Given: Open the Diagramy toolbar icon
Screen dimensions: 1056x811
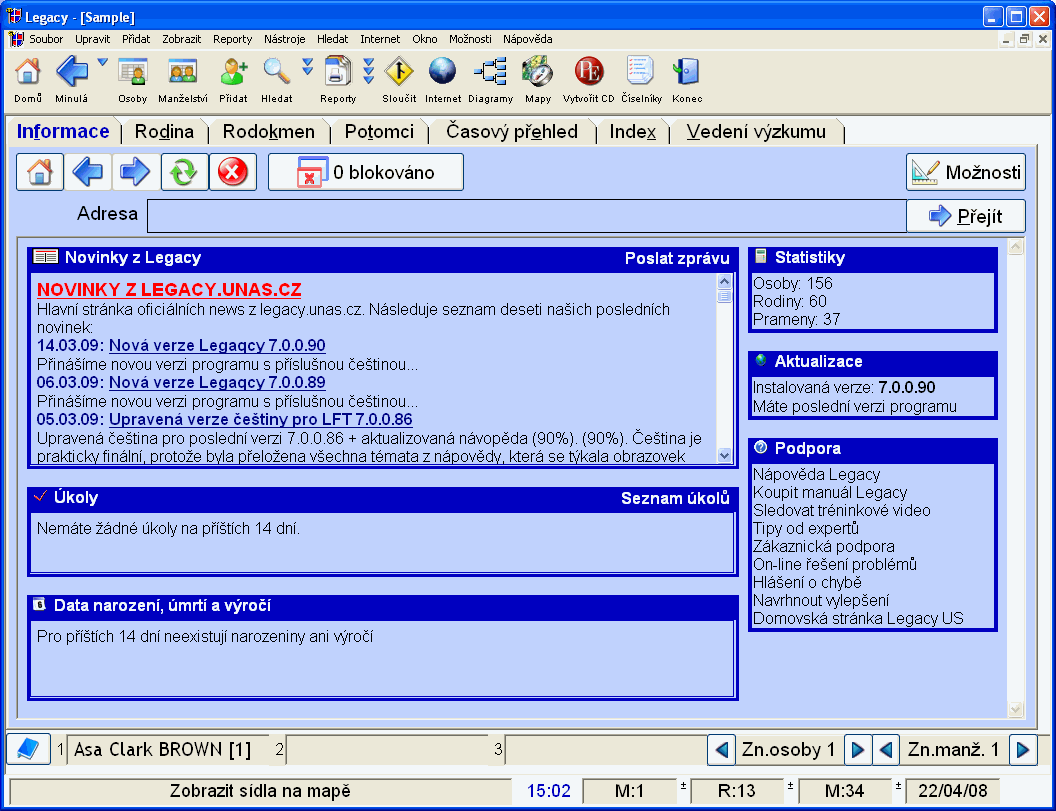Looking at the screenshot, I should pos(490,72).
